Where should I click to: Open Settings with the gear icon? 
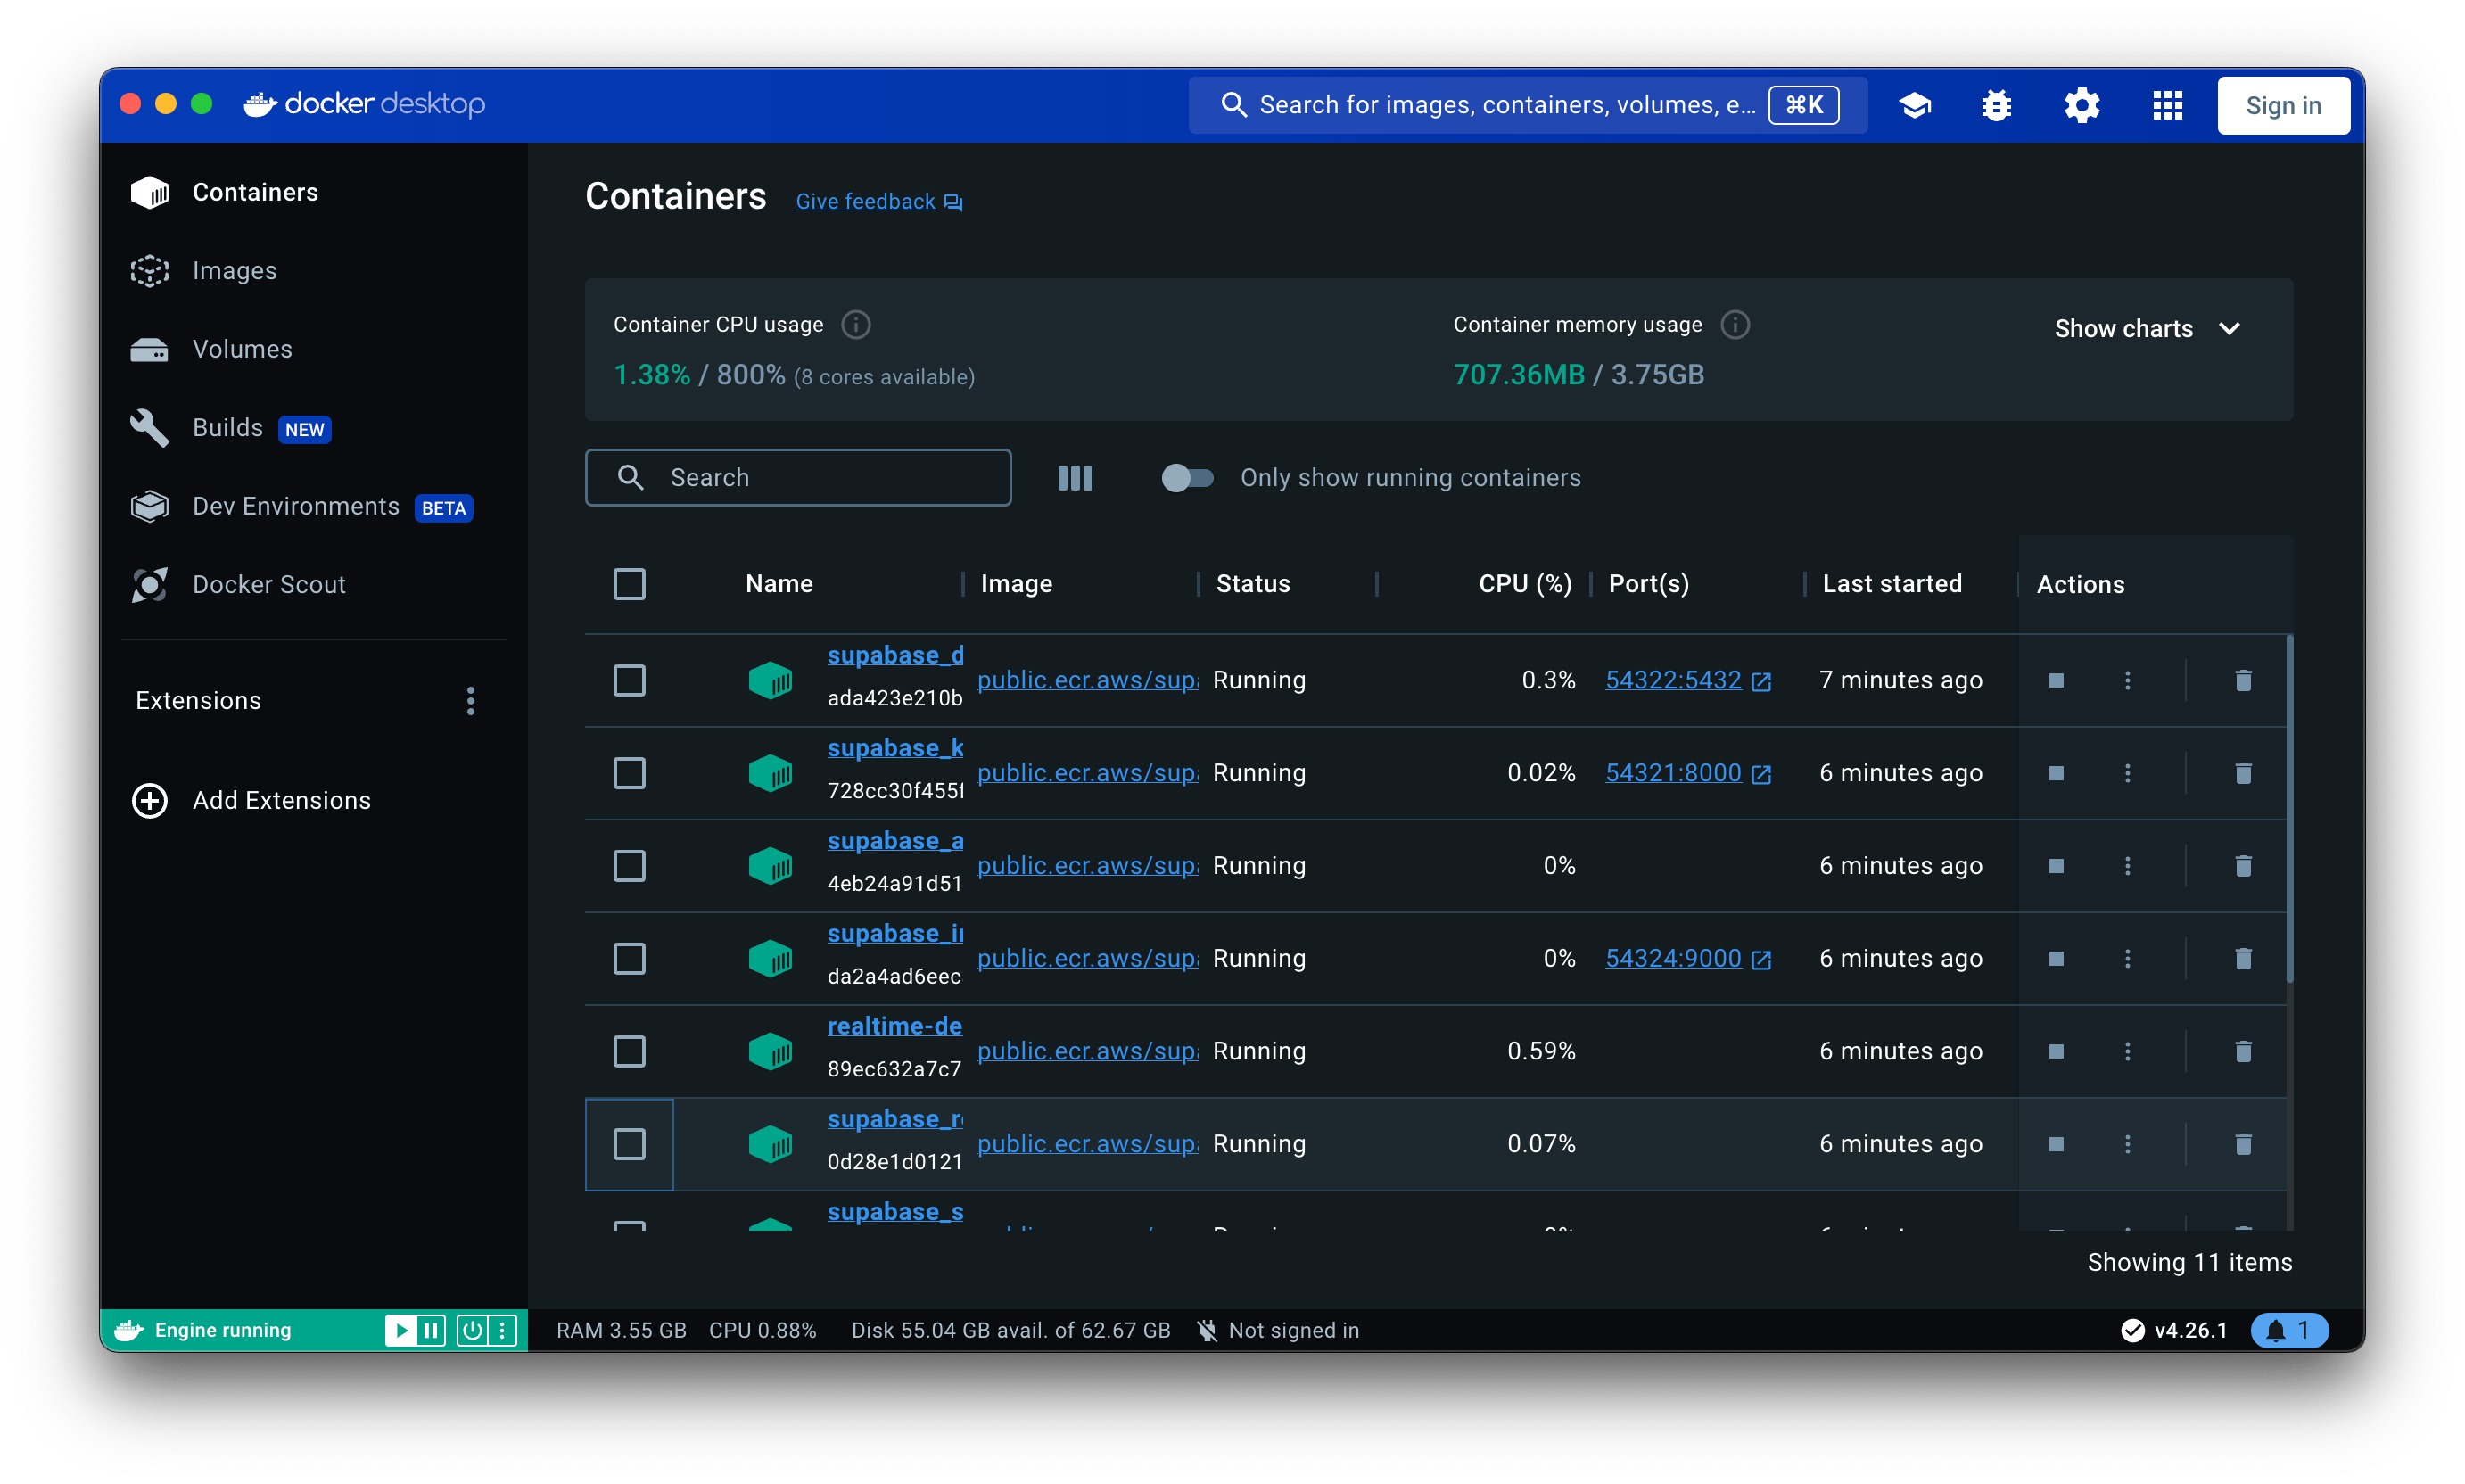click(2081, 105)
